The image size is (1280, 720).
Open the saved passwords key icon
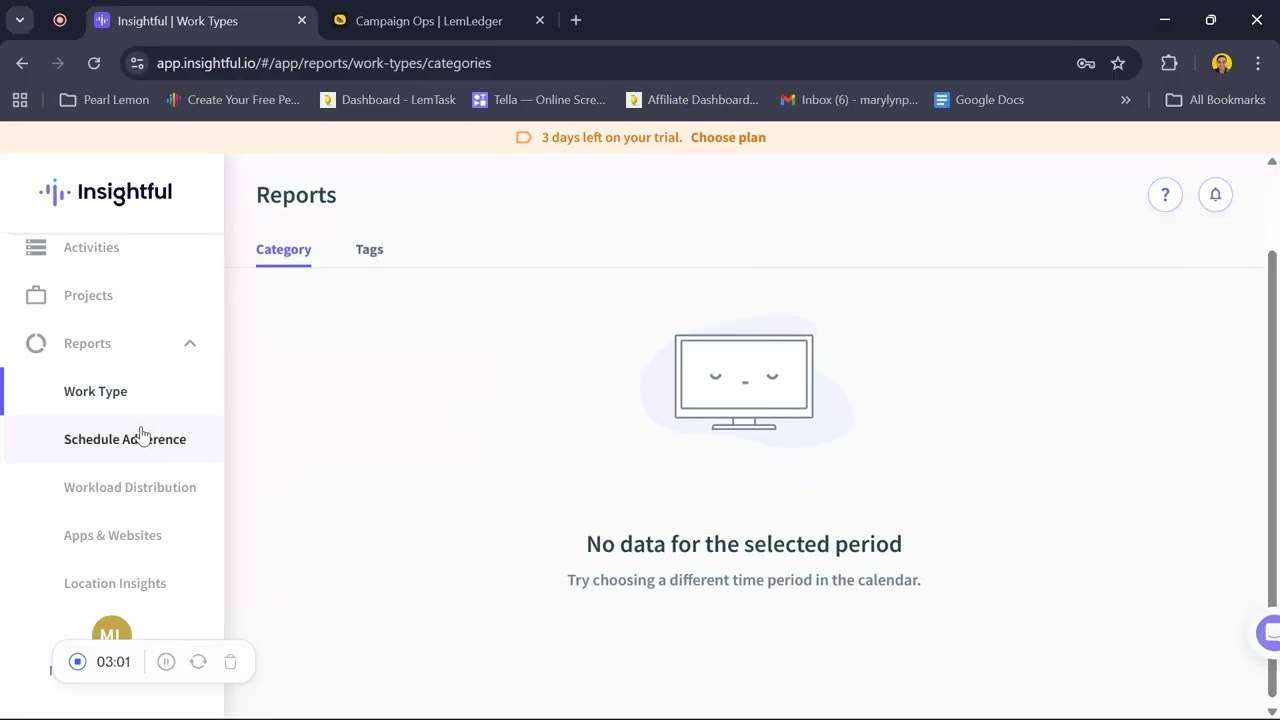click(x=1086, y=63)
